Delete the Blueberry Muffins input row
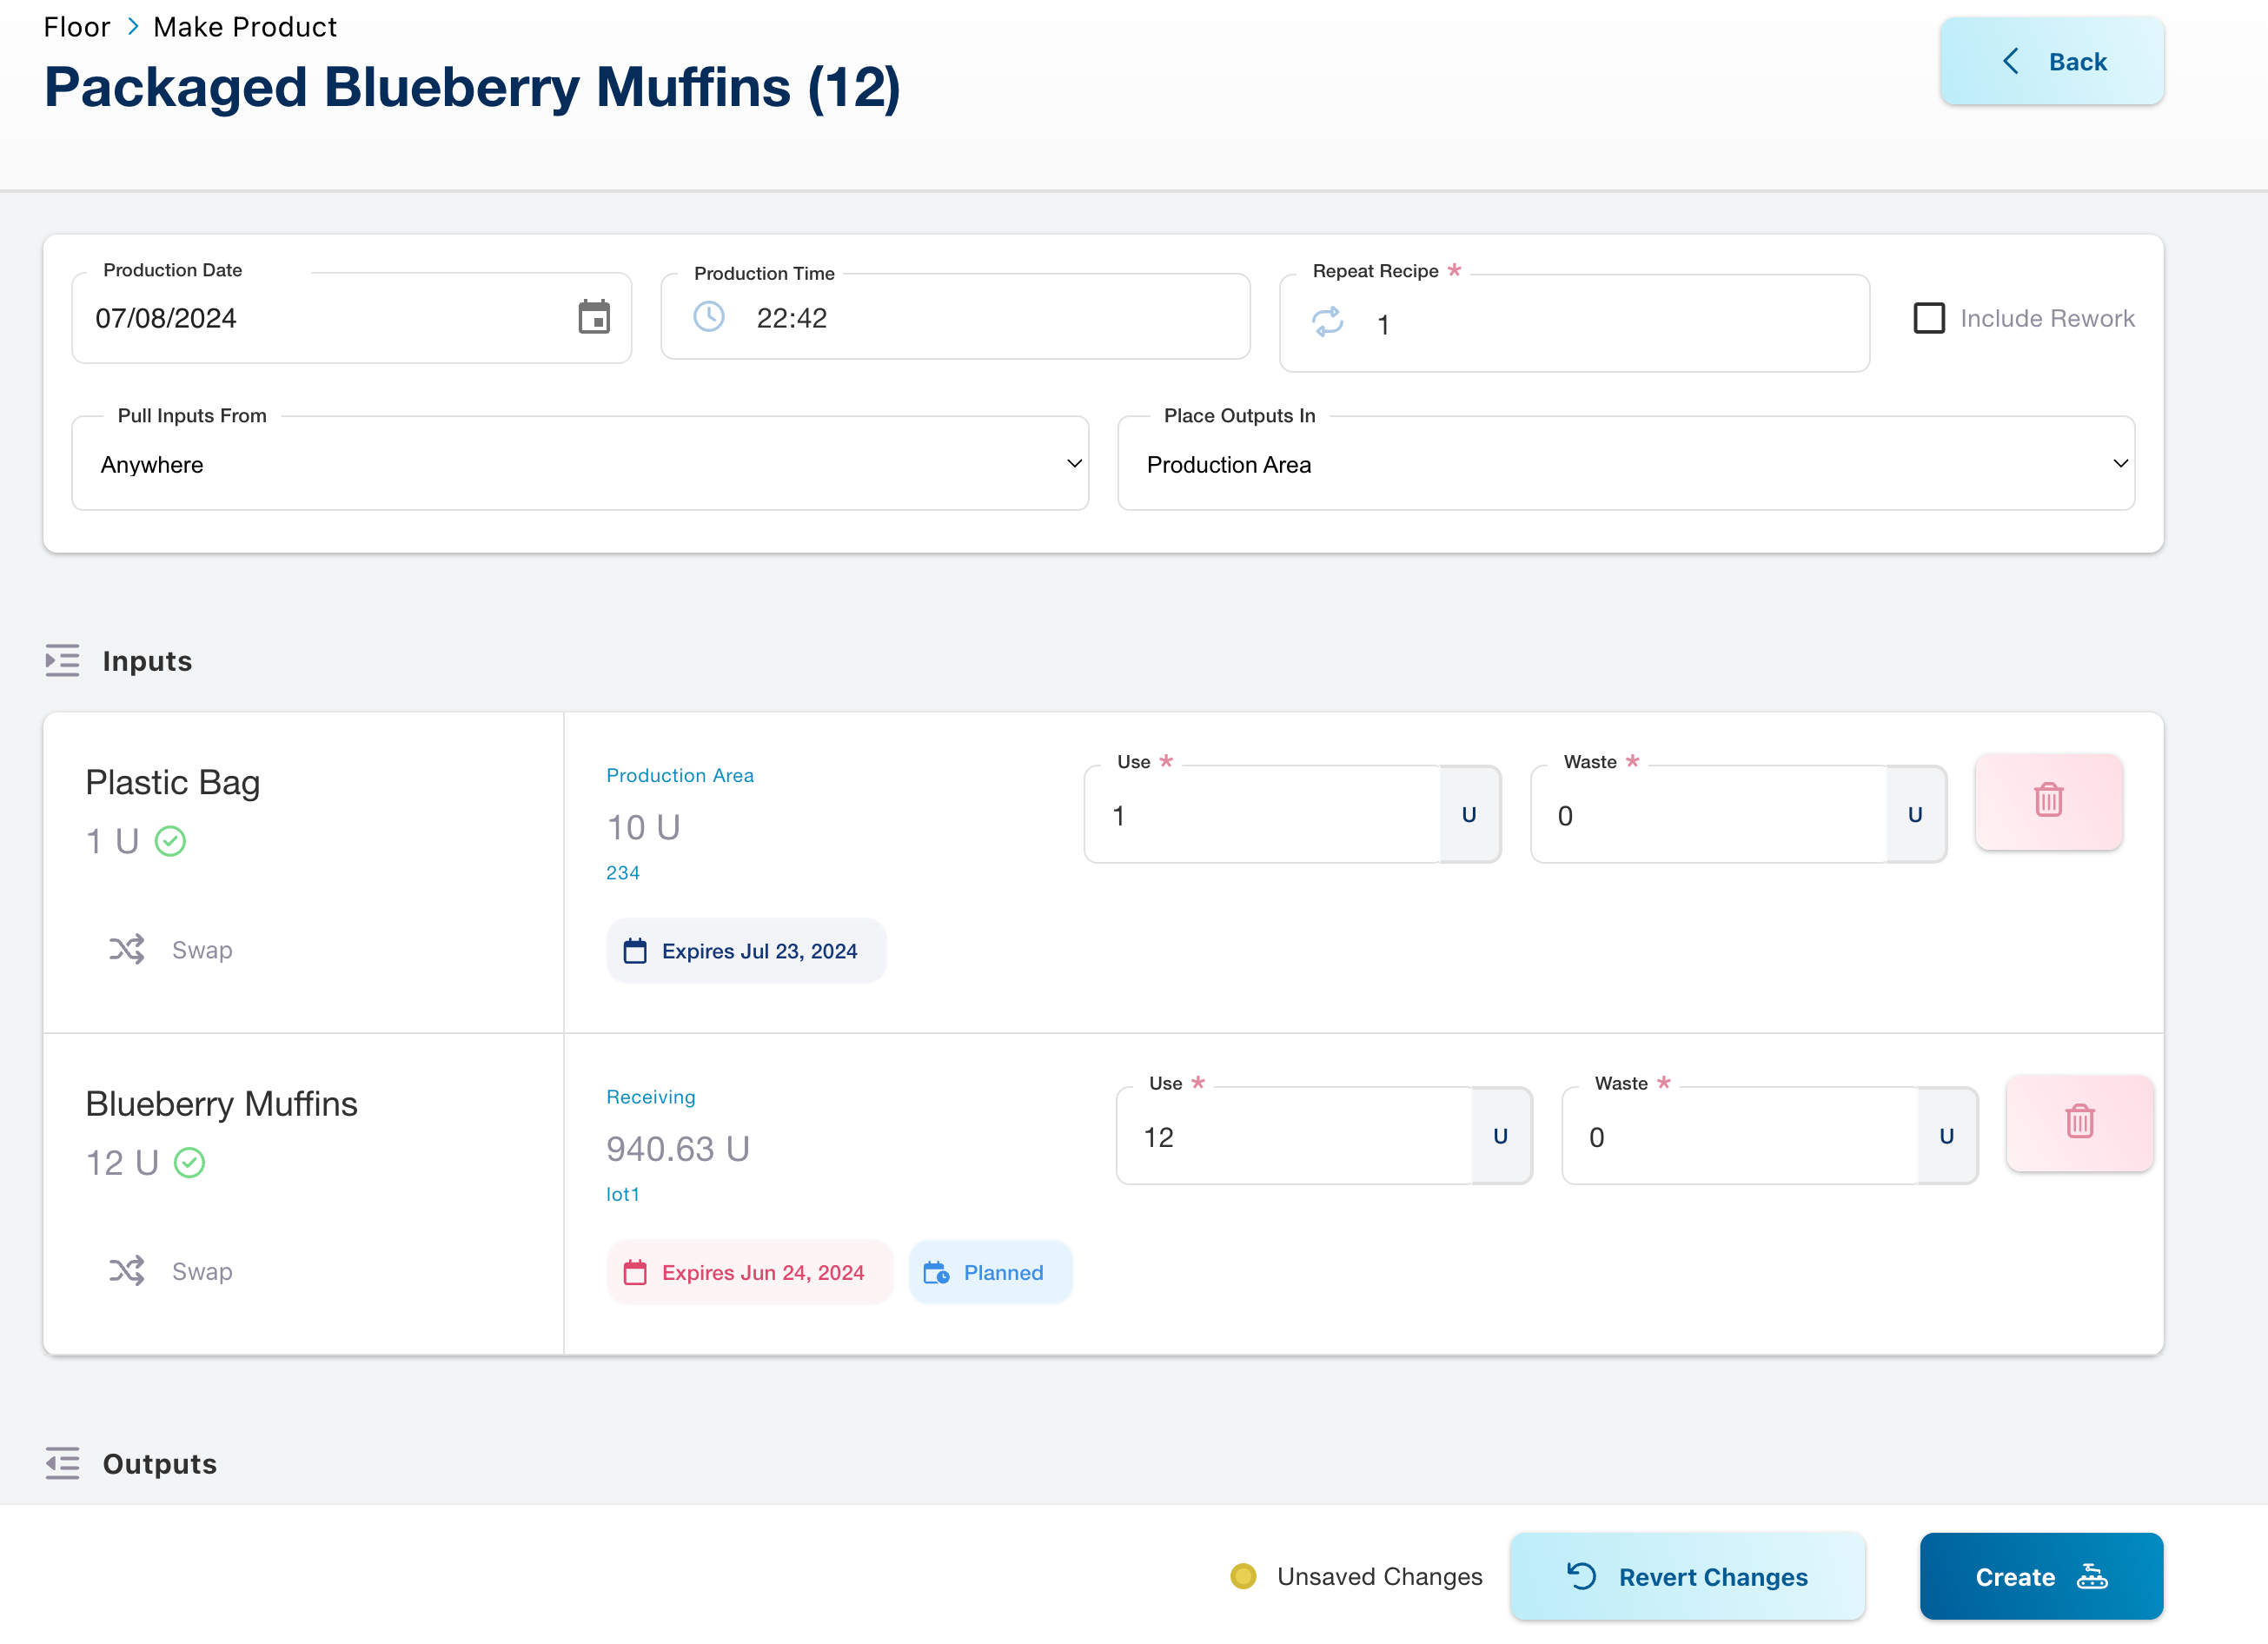Viewport: 2268px width, 1644px height. point(2079,1122)
